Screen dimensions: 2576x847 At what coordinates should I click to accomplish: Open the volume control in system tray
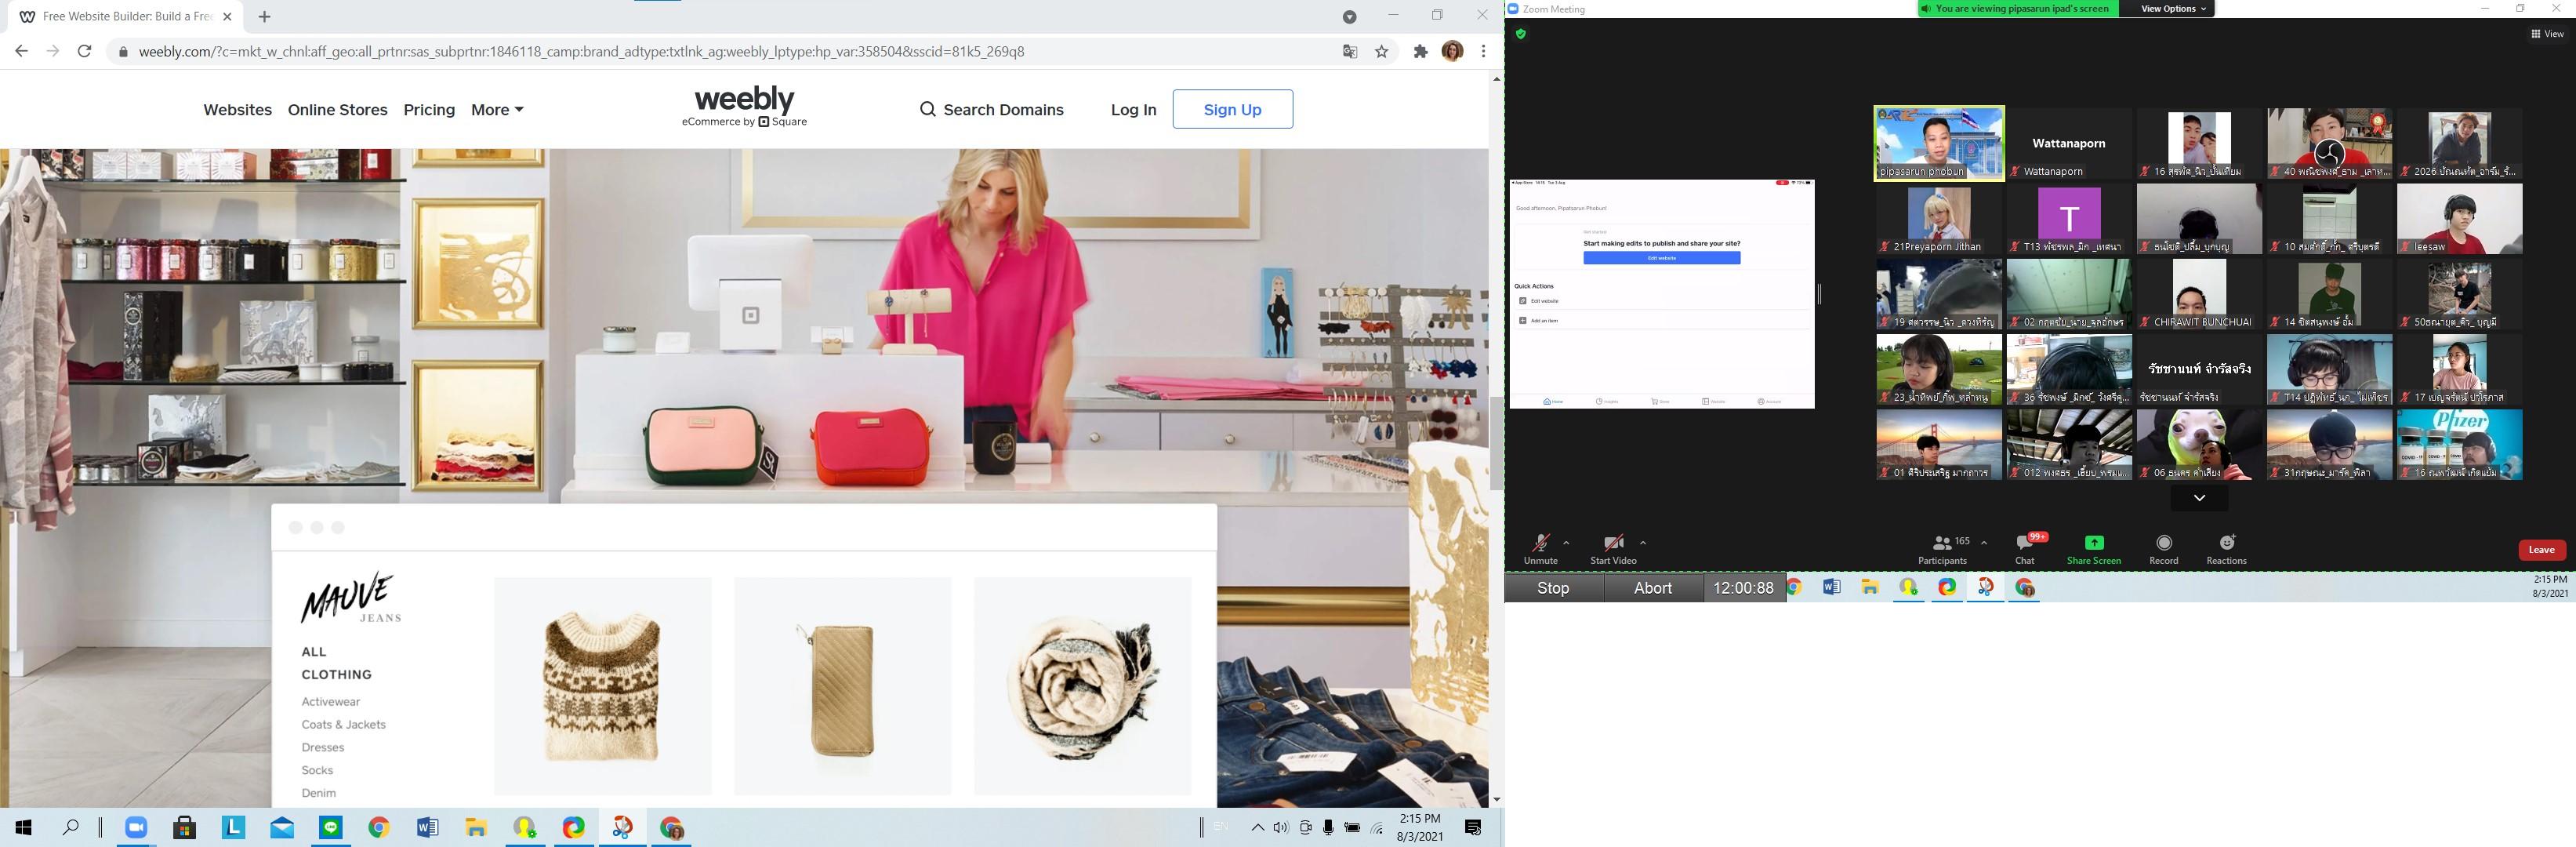pos(1281,827)
